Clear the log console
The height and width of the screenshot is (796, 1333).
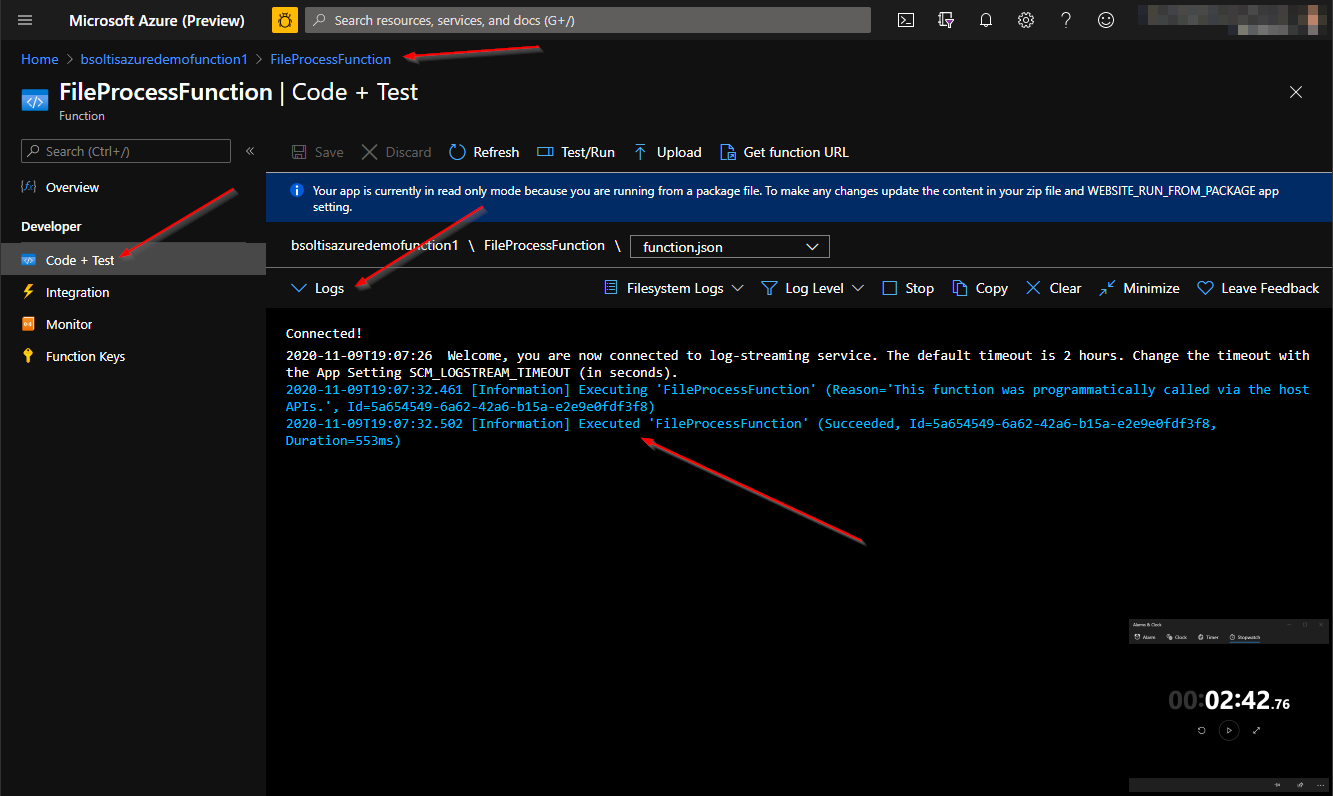pyautogui.click(x=1053, y=288)
